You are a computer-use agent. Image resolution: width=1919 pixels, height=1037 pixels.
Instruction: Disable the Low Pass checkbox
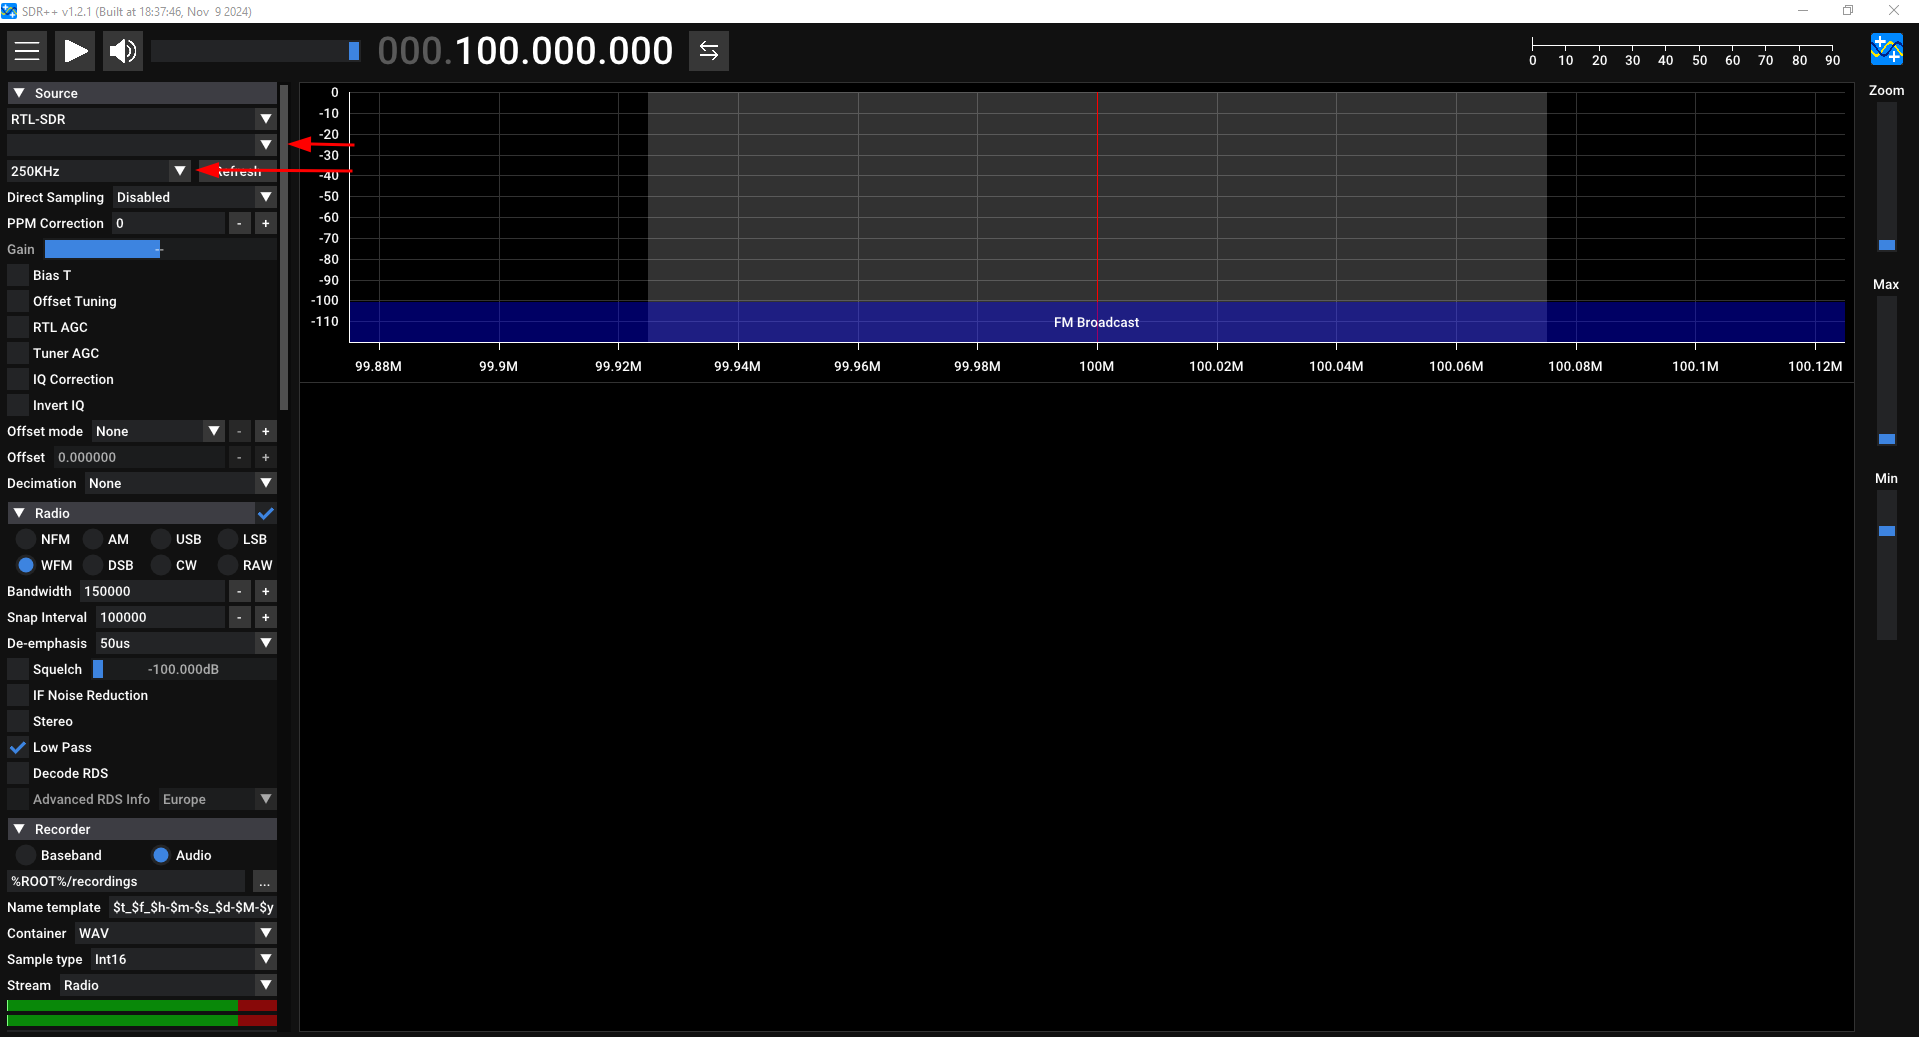coord(18,747)
